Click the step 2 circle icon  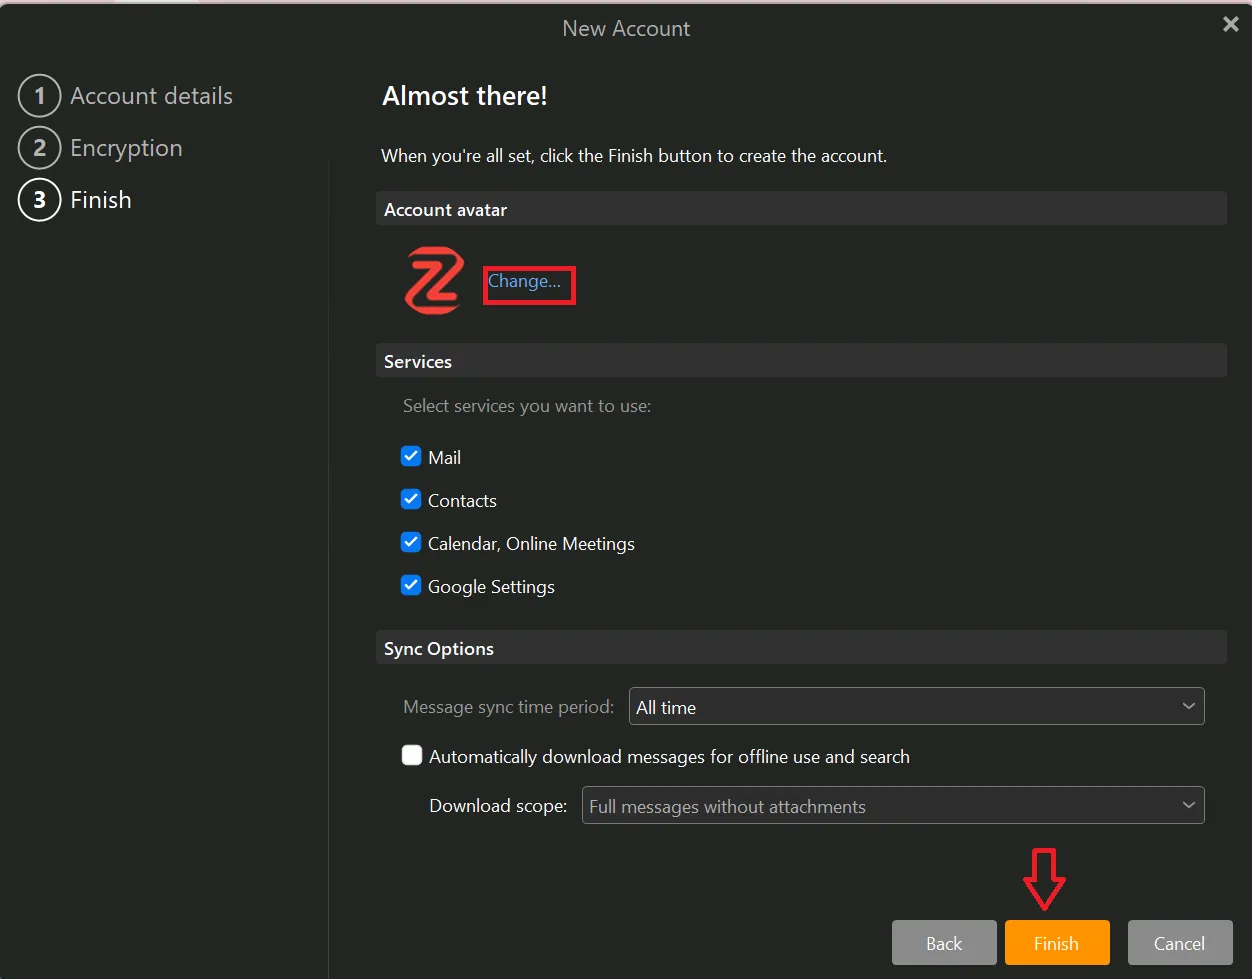pos(39,148)
